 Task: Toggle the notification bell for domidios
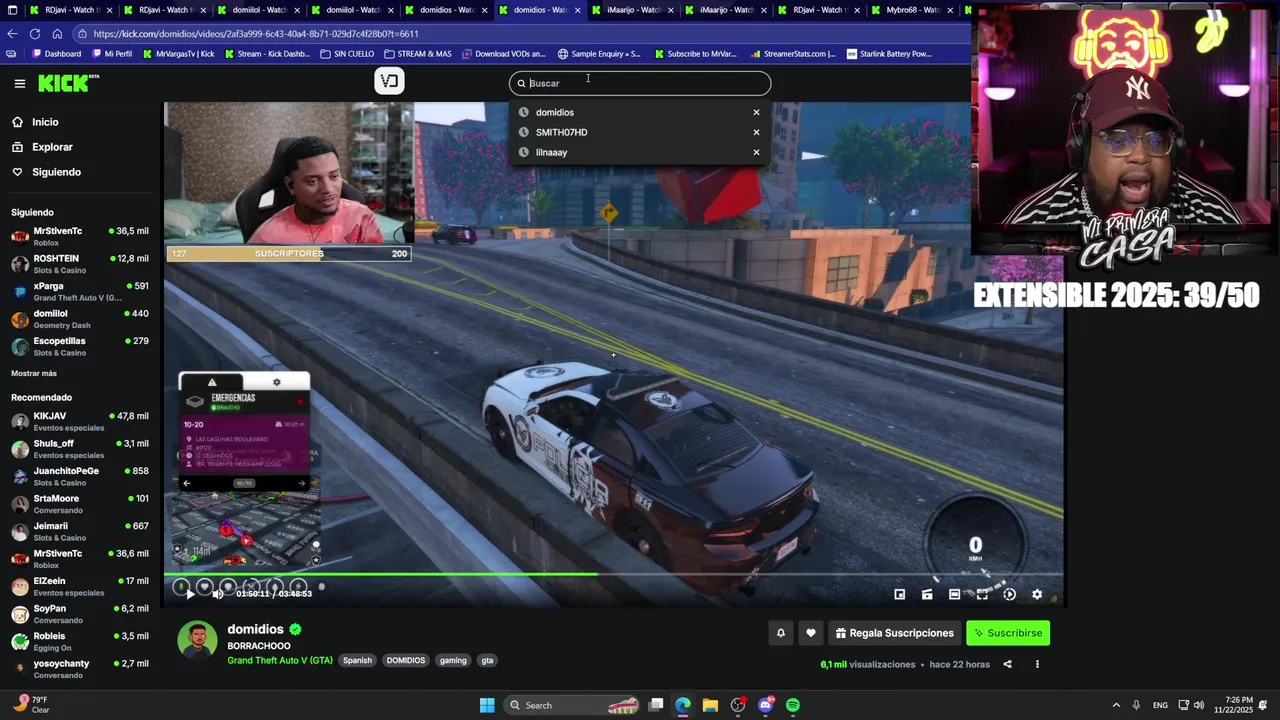781,633
